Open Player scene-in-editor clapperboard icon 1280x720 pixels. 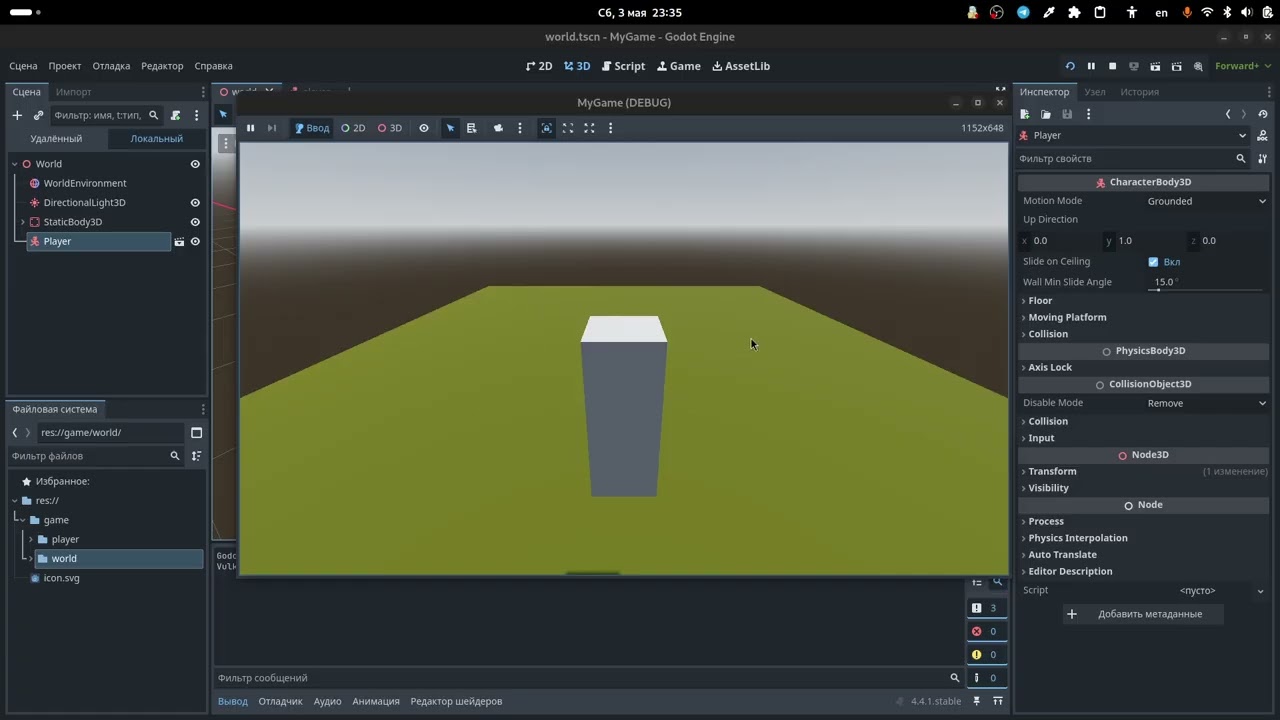coord(180,241)
